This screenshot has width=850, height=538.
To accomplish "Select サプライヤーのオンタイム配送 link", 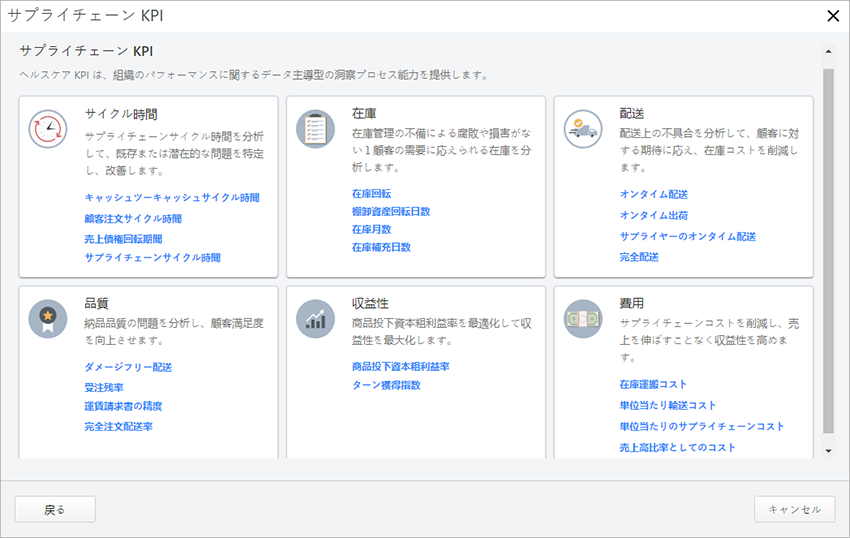I will coord(687,237).
